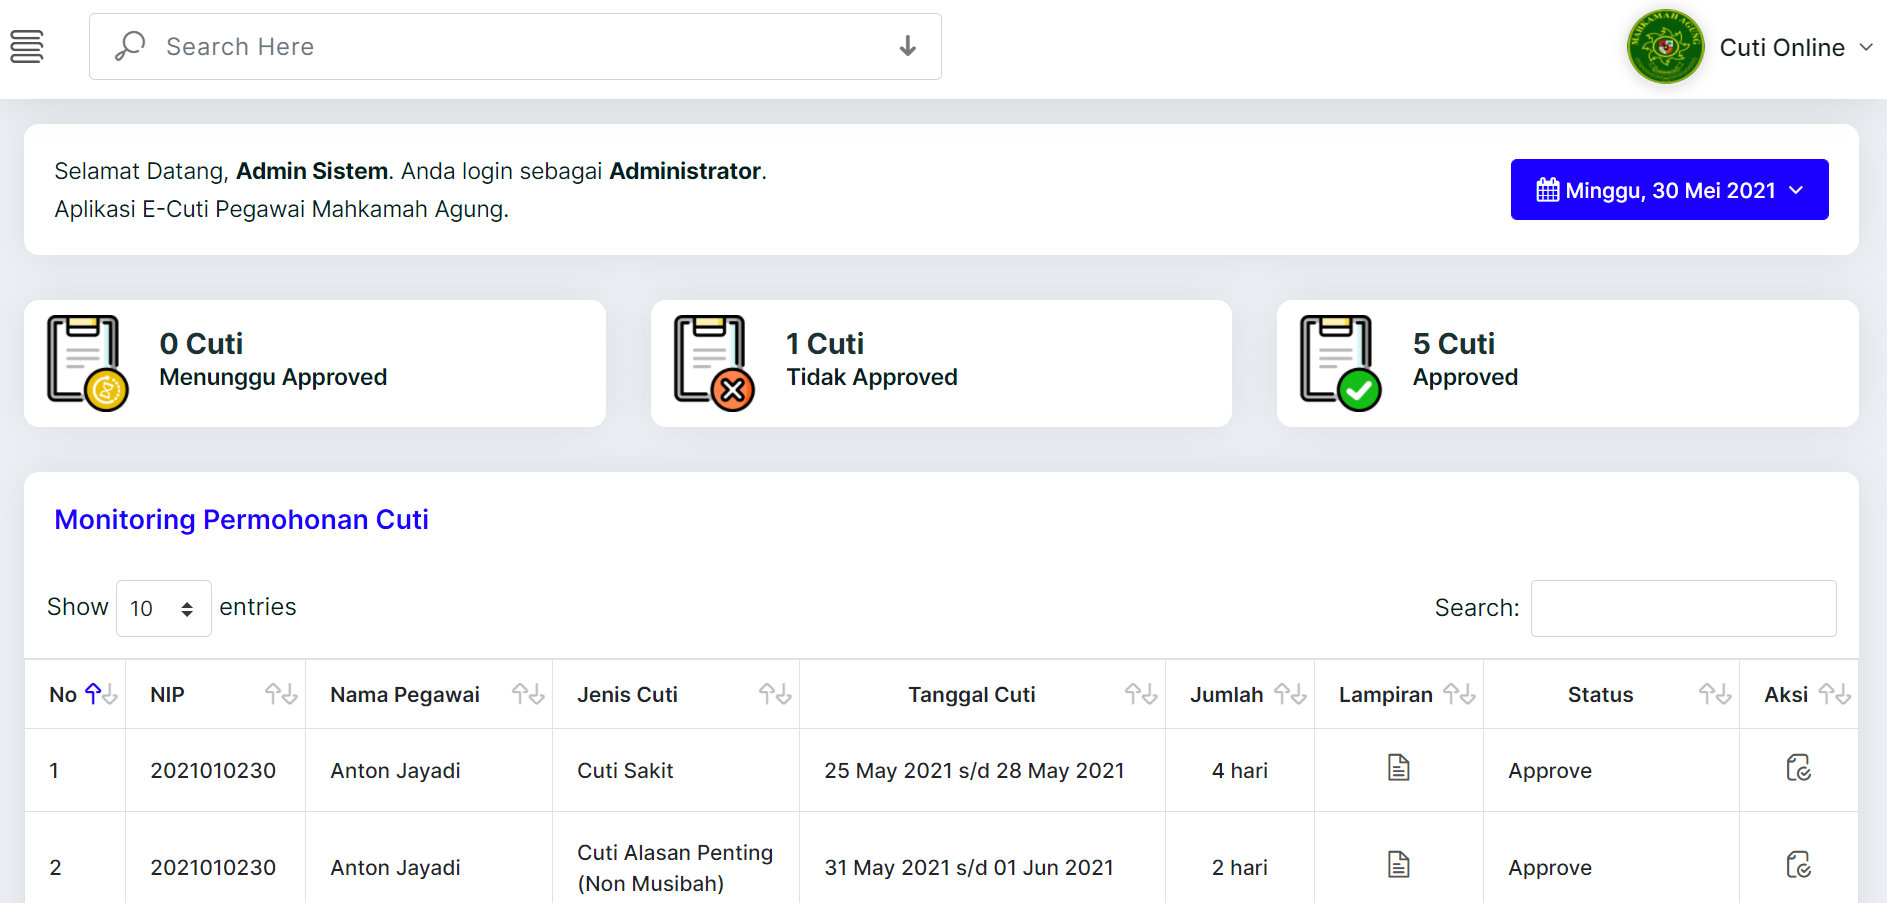Open the sidebar using the hamburger icon
Screen dimensions: 1887x903
(x=27, y=46)
